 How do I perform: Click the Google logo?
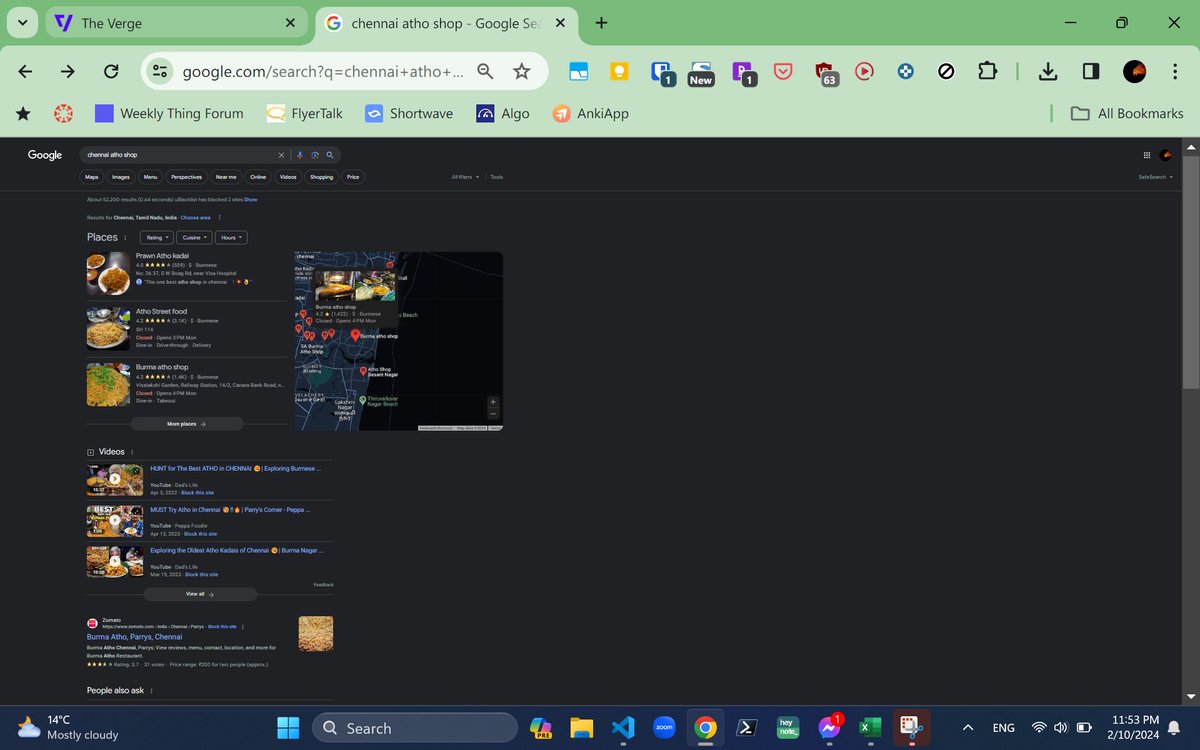coord(45,155)
